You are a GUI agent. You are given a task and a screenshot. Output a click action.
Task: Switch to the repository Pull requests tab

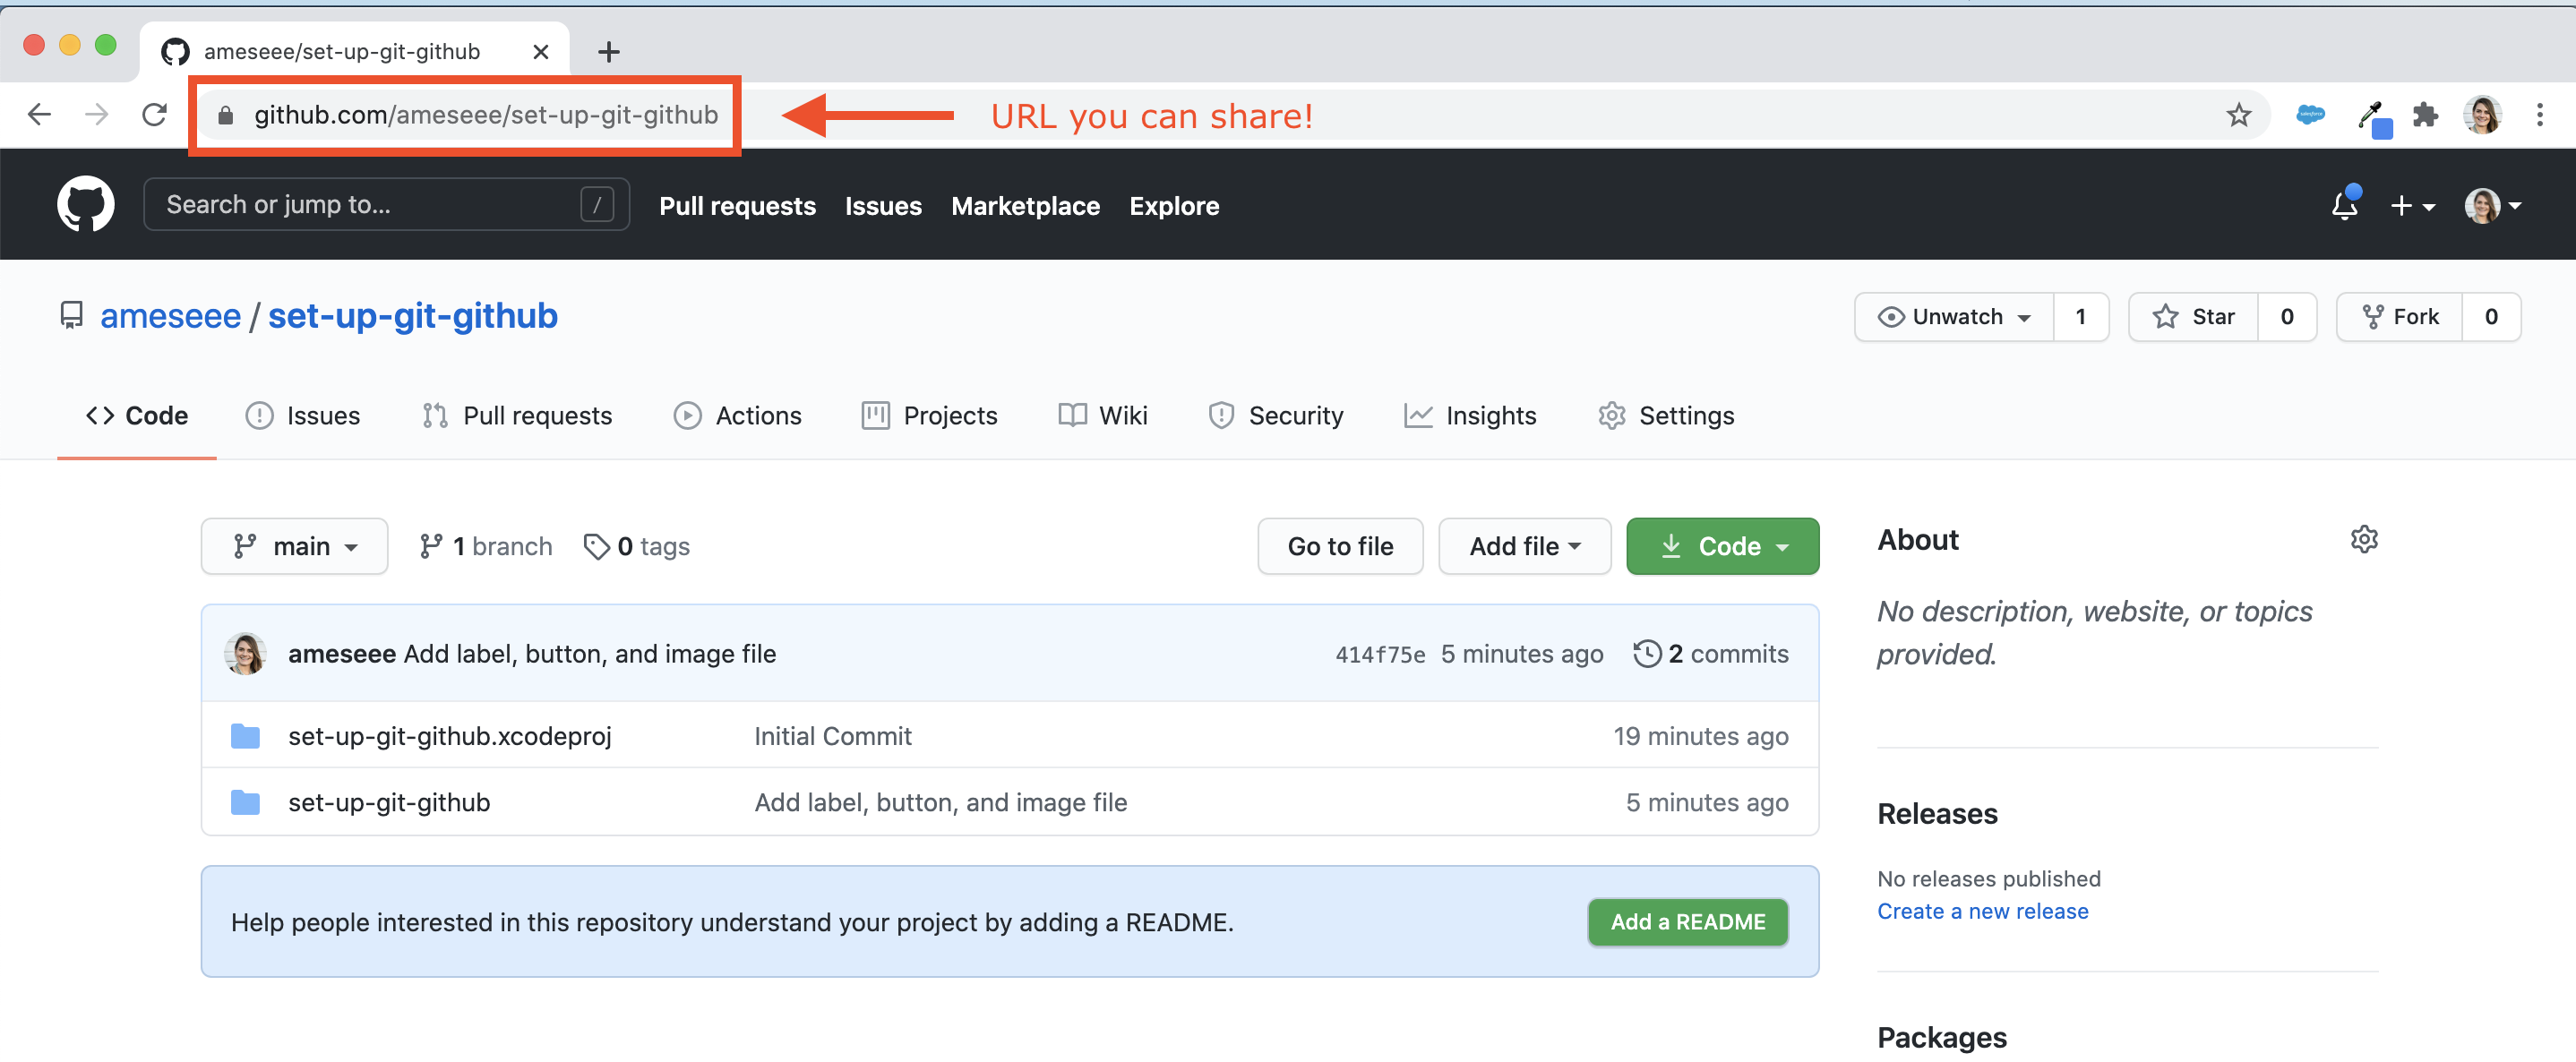pyautogui.click(x=517, y=416)
